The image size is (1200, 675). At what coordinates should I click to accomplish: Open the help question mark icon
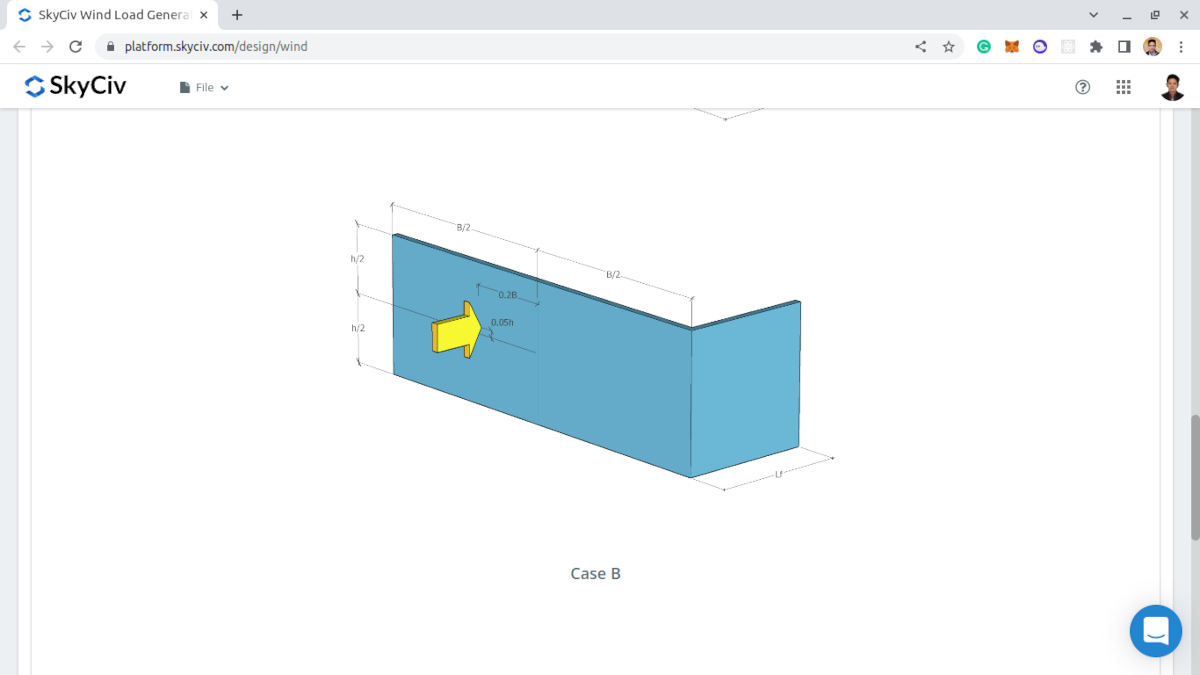click(x=1082, y=87)
